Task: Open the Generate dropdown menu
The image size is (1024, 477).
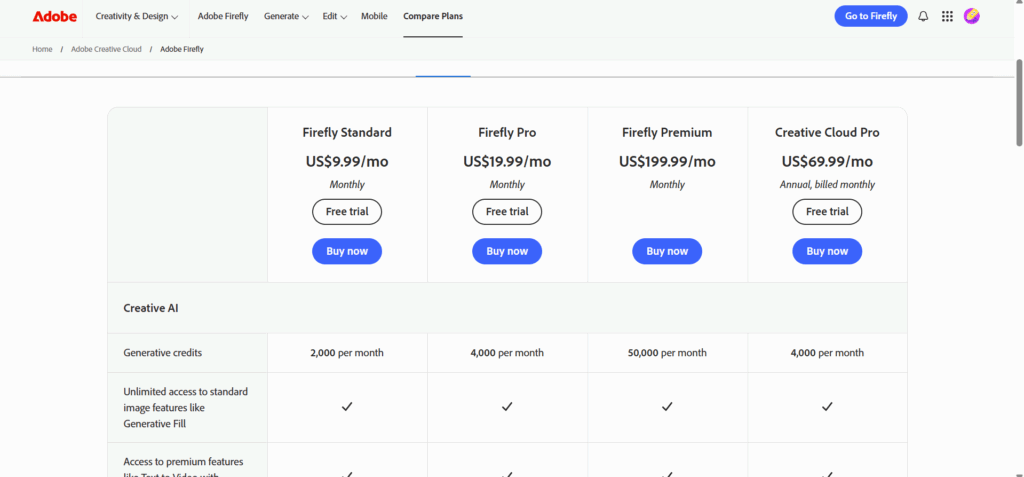Action: point(286,16)
